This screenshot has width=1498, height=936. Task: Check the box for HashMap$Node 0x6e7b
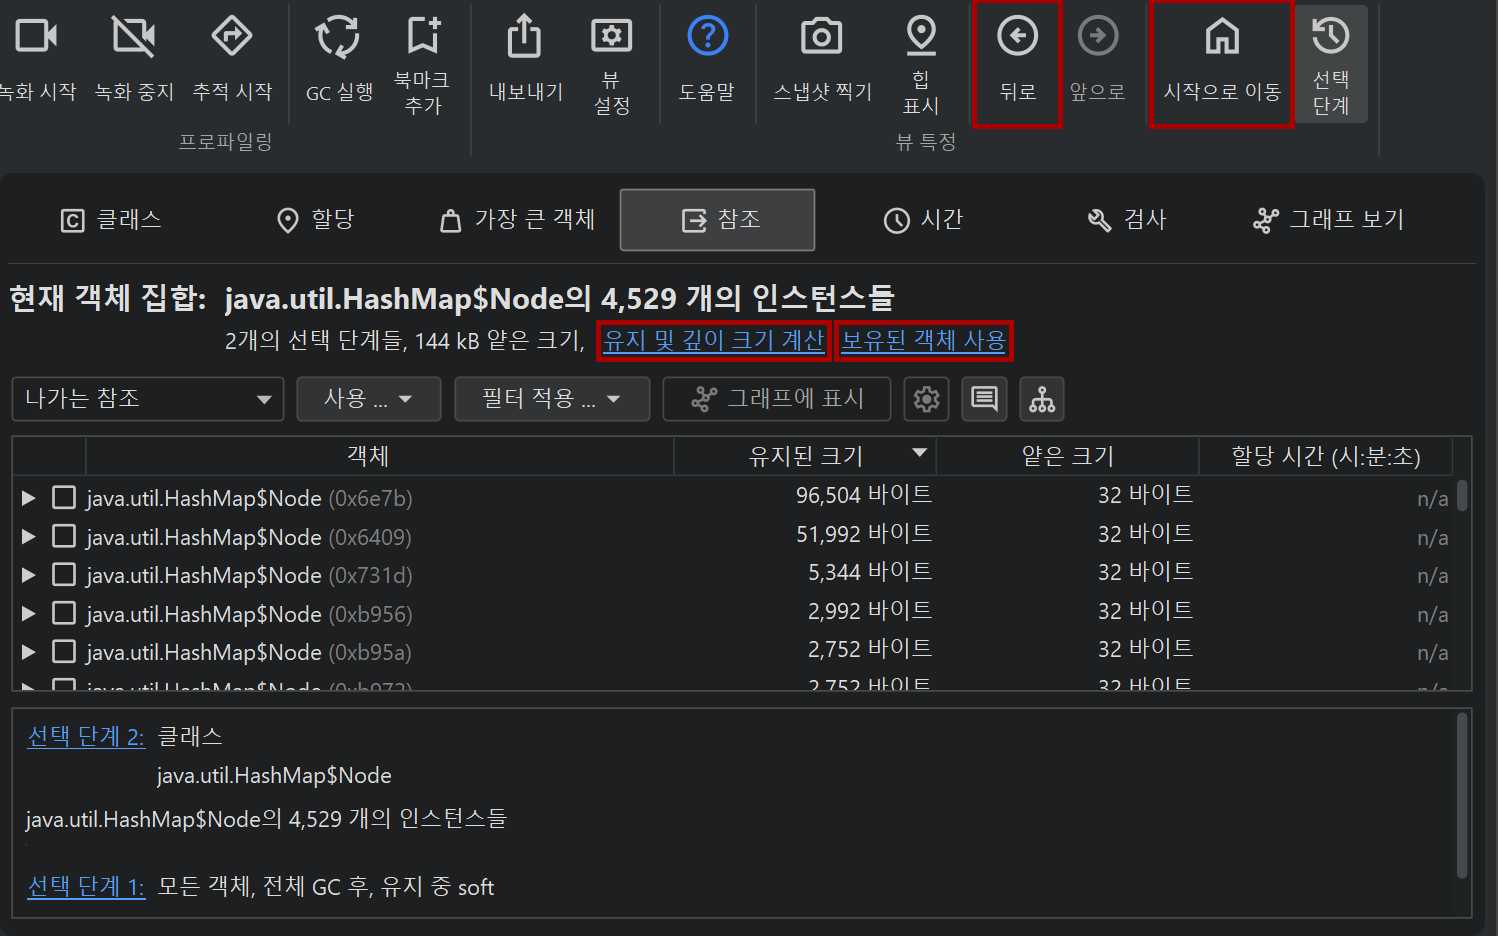point(64,498)
